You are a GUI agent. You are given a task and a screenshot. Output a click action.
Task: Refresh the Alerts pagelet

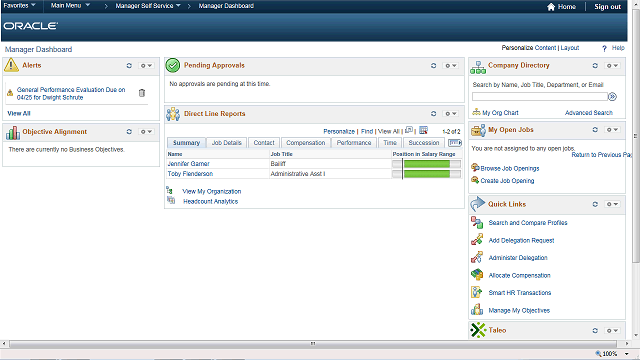[129, 65]
